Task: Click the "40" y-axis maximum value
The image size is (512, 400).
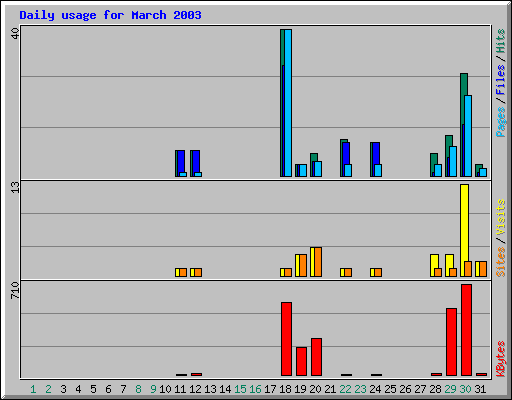Action: coord(15,33)
